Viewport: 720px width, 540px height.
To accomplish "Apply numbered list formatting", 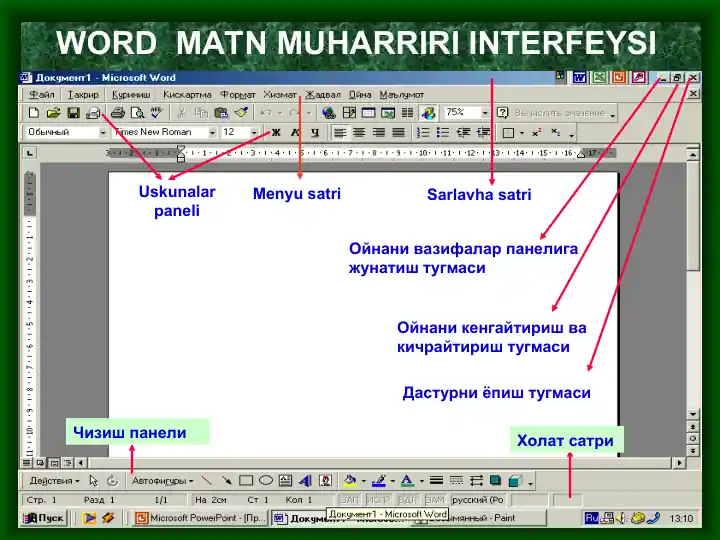I will click(x=423, y=133).
